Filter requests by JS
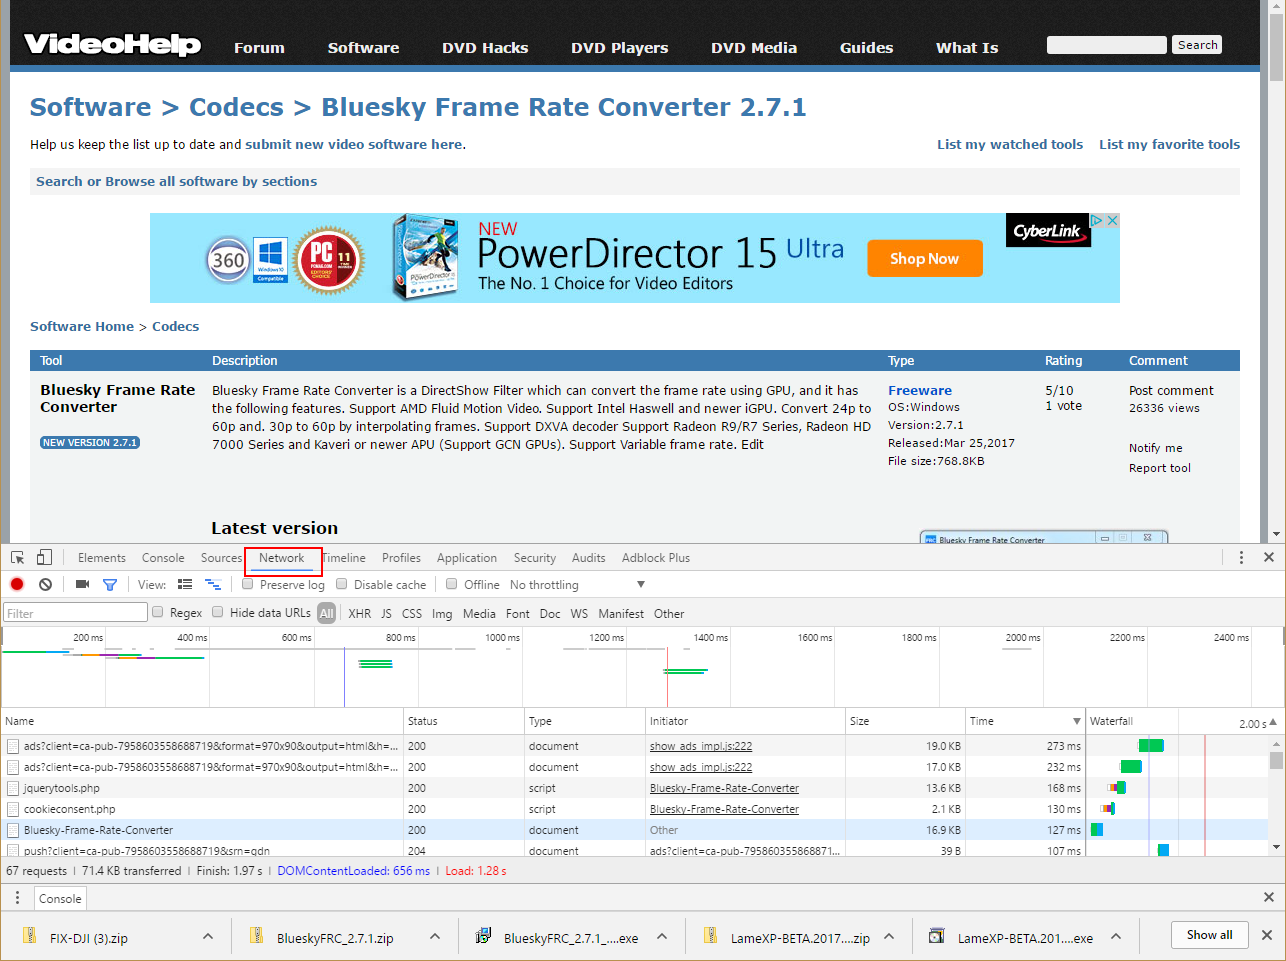Screen dimensions: 1286x961 (x=386, y=613)
